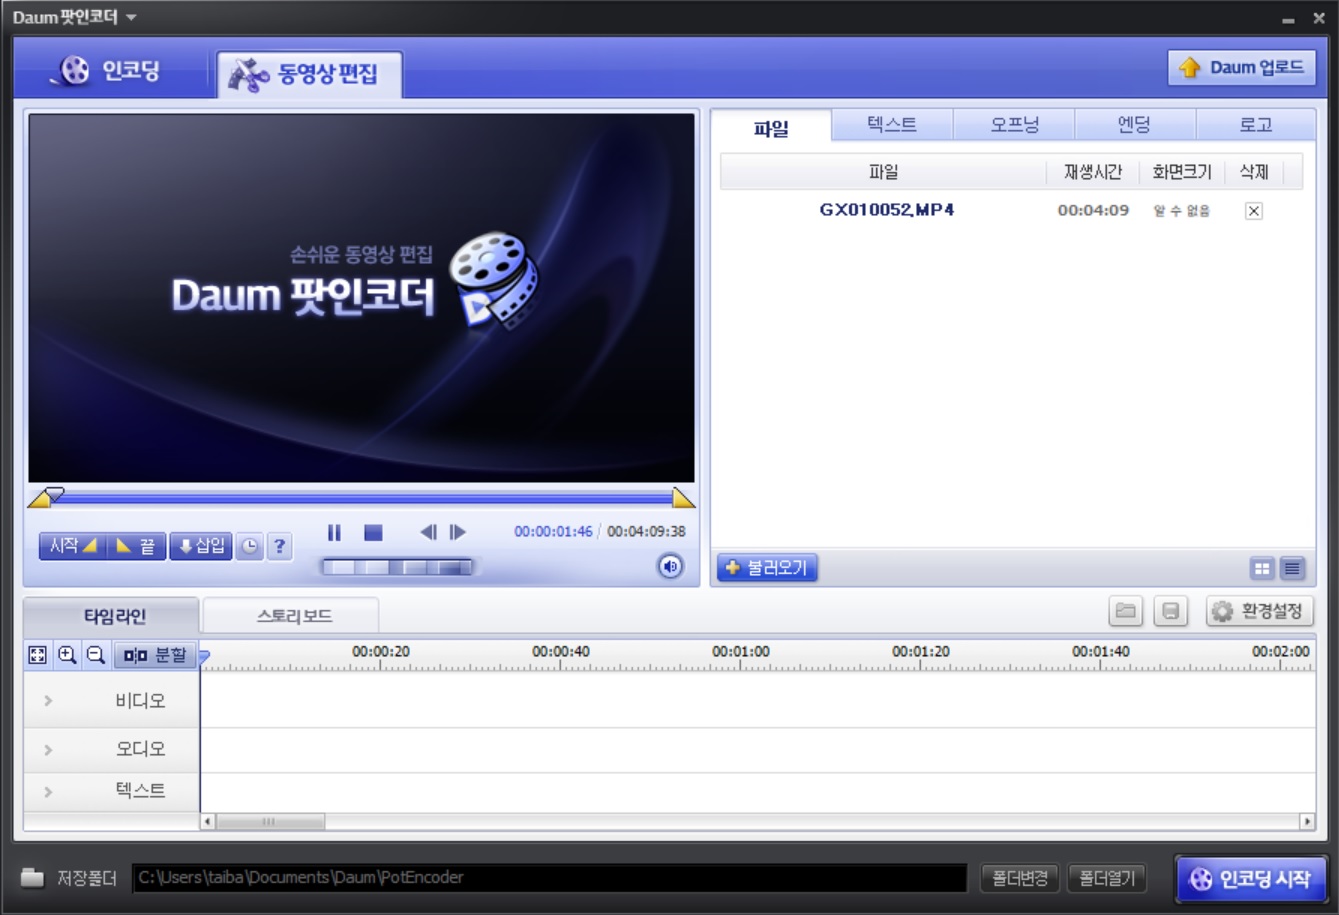
Task: Click the video preview area
Action: [361, 298]
